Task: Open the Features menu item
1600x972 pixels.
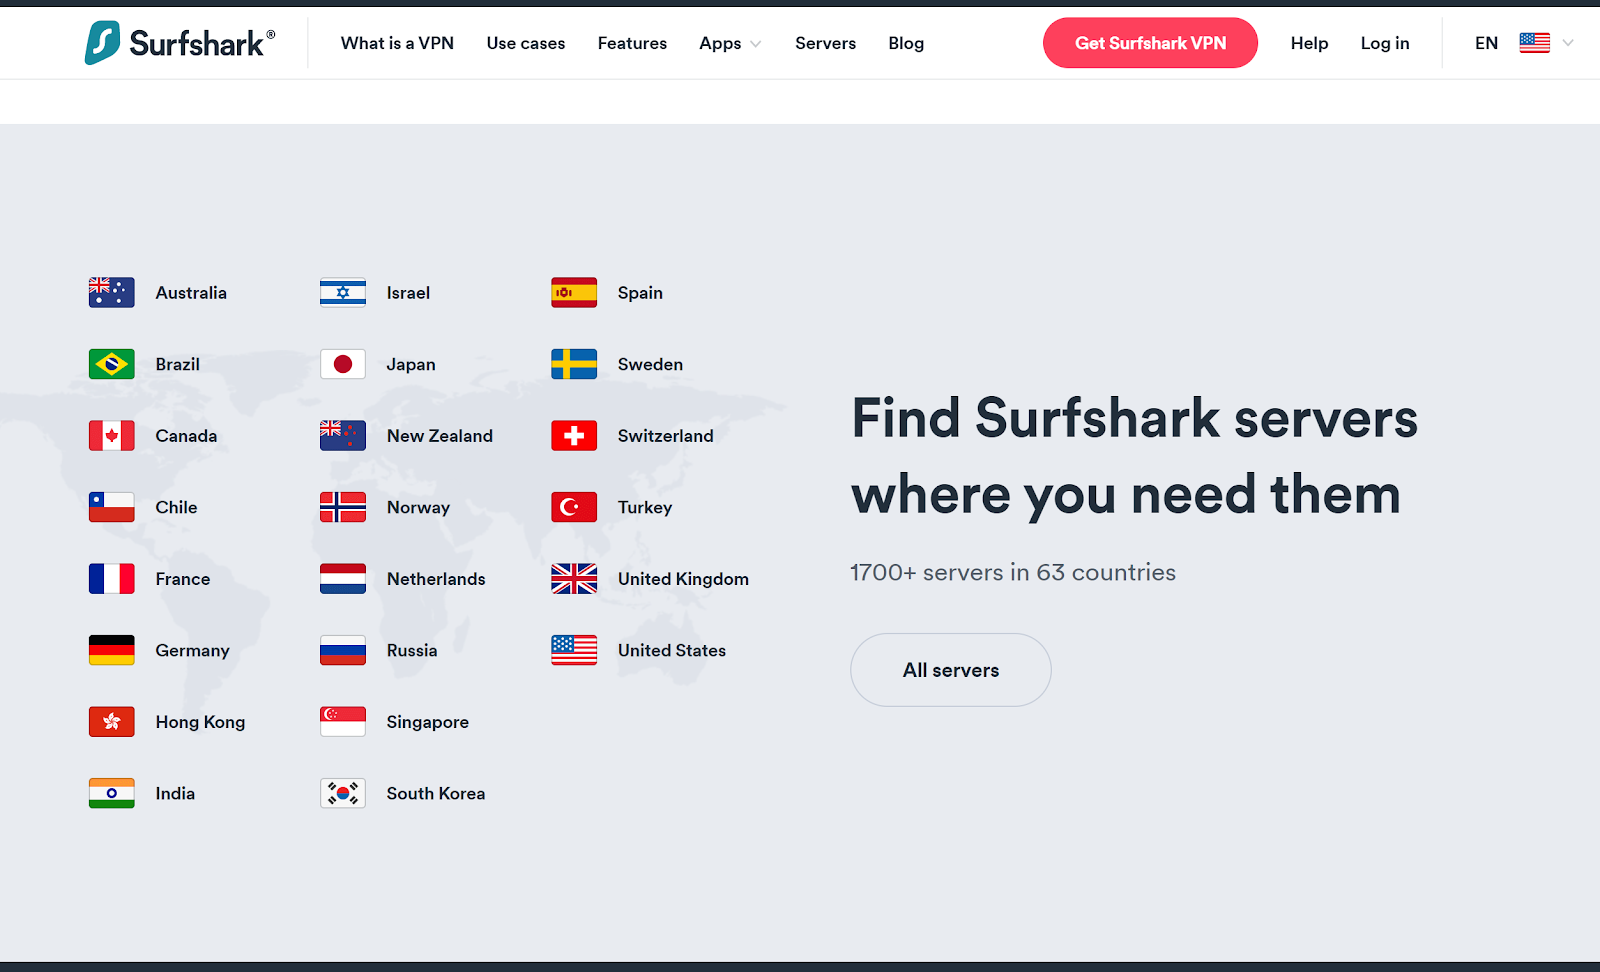Action: pos(632,43)
